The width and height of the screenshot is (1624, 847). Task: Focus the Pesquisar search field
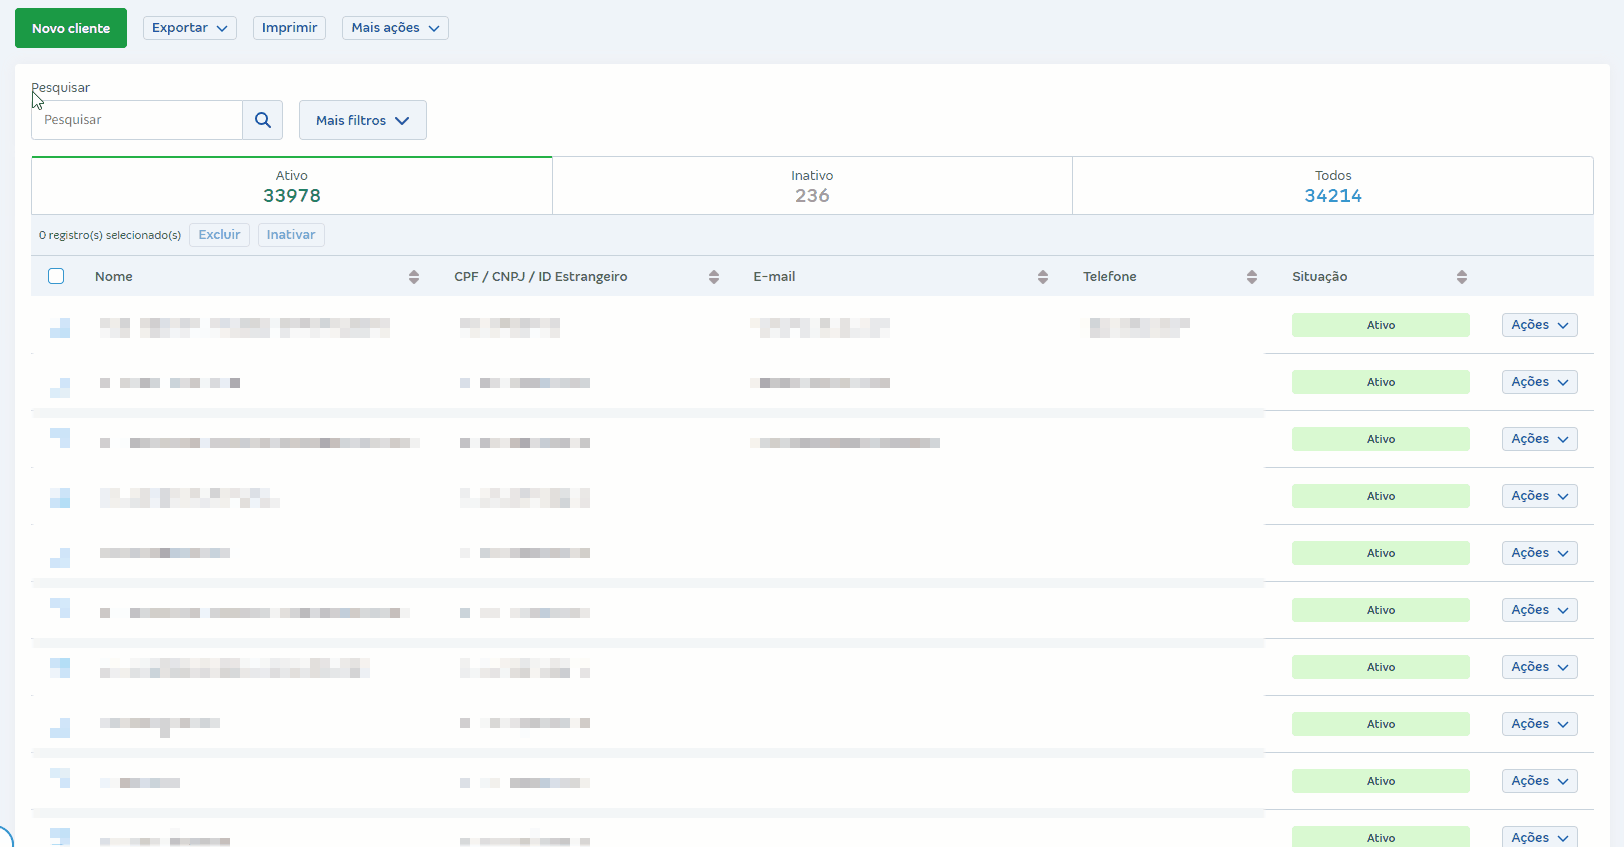pos(137,120)
